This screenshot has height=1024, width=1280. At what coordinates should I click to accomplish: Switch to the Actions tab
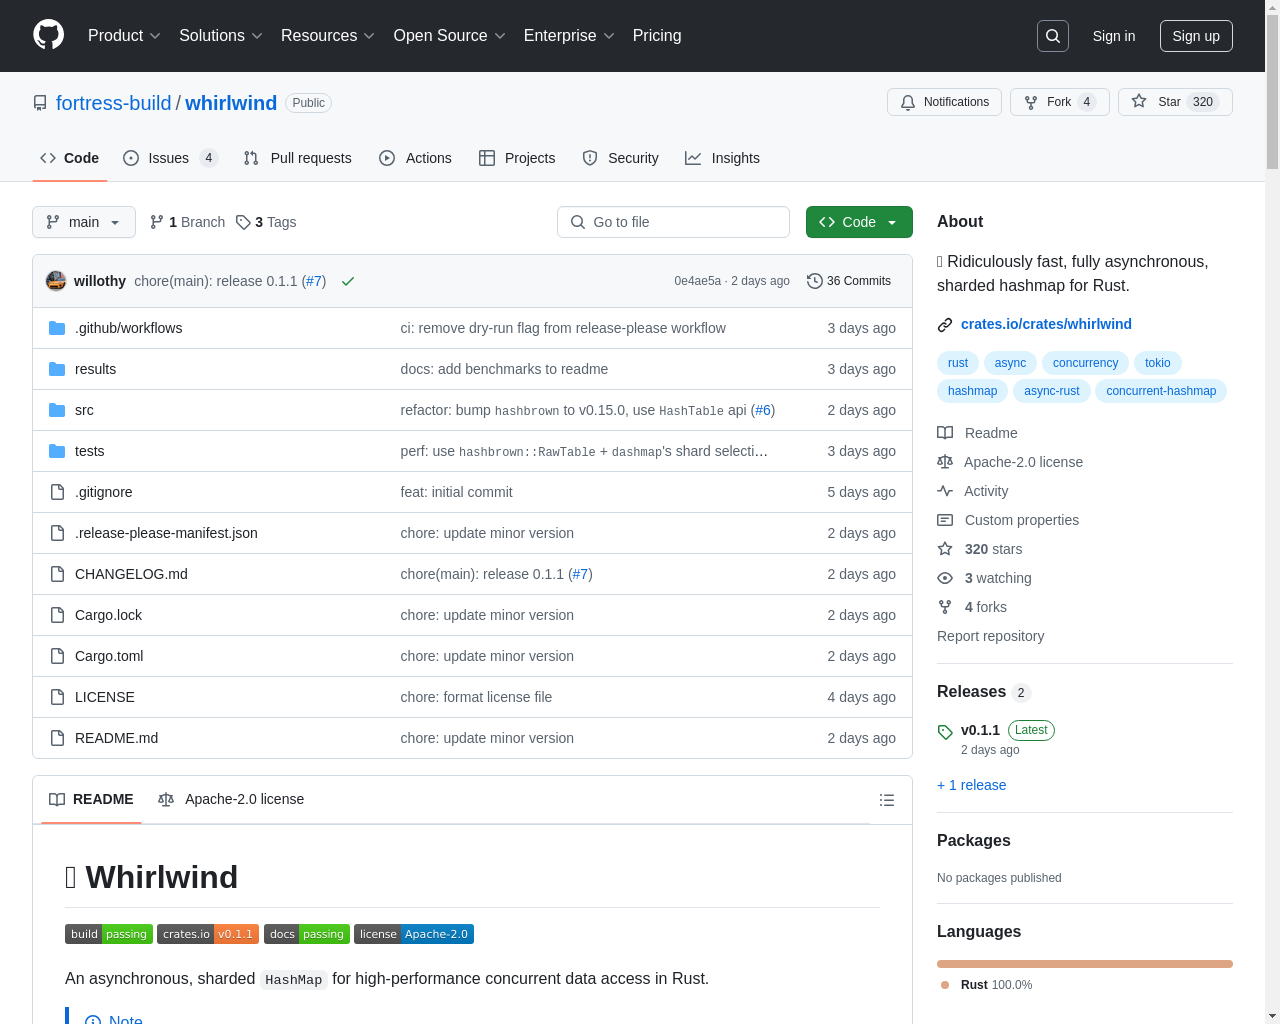415,158
